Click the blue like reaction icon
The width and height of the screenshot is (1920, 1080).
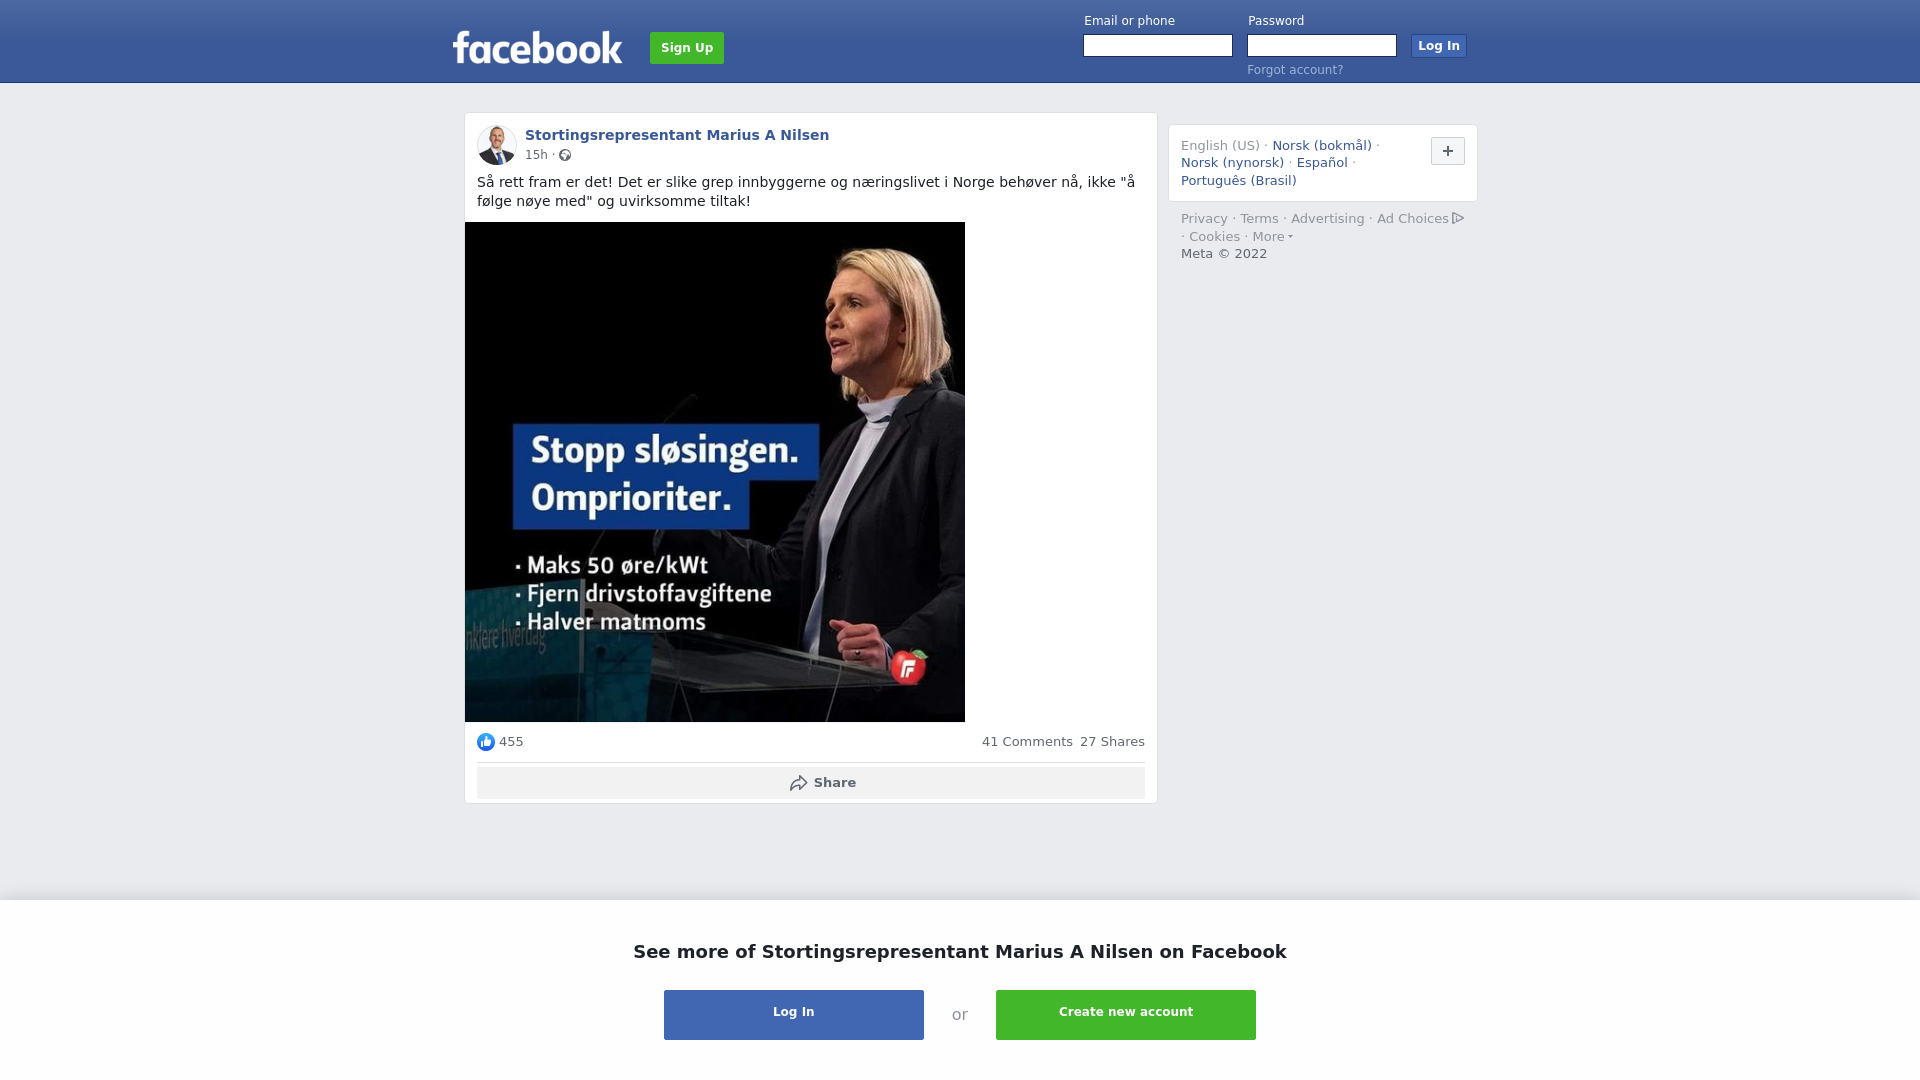tap(486, 742)
